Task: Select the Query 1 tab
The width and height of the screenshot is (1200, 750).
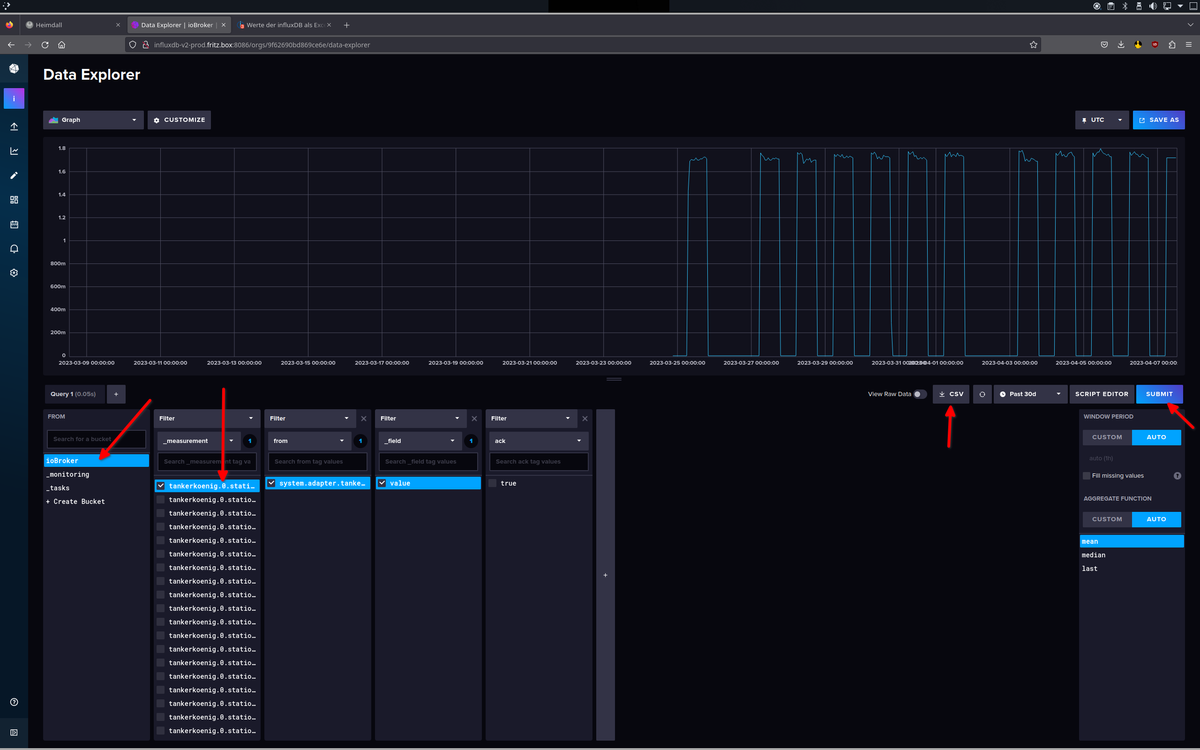Action: (74, 394)
